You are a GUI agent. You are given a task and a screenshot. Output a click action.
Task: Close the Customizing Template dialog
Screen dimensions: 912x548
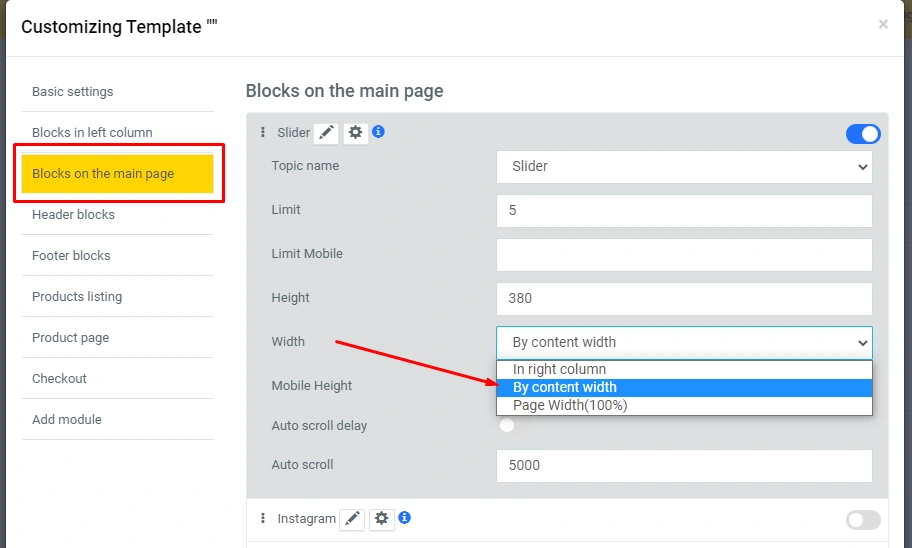coord(883,24)
